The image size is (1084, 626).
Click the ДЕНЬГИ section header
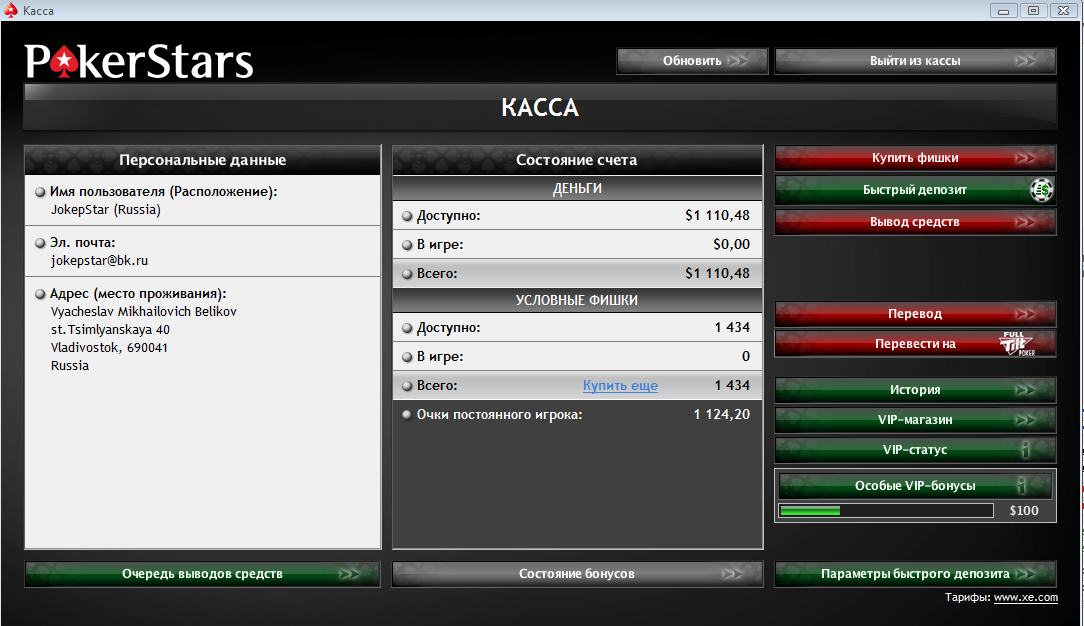pos(577,188)
